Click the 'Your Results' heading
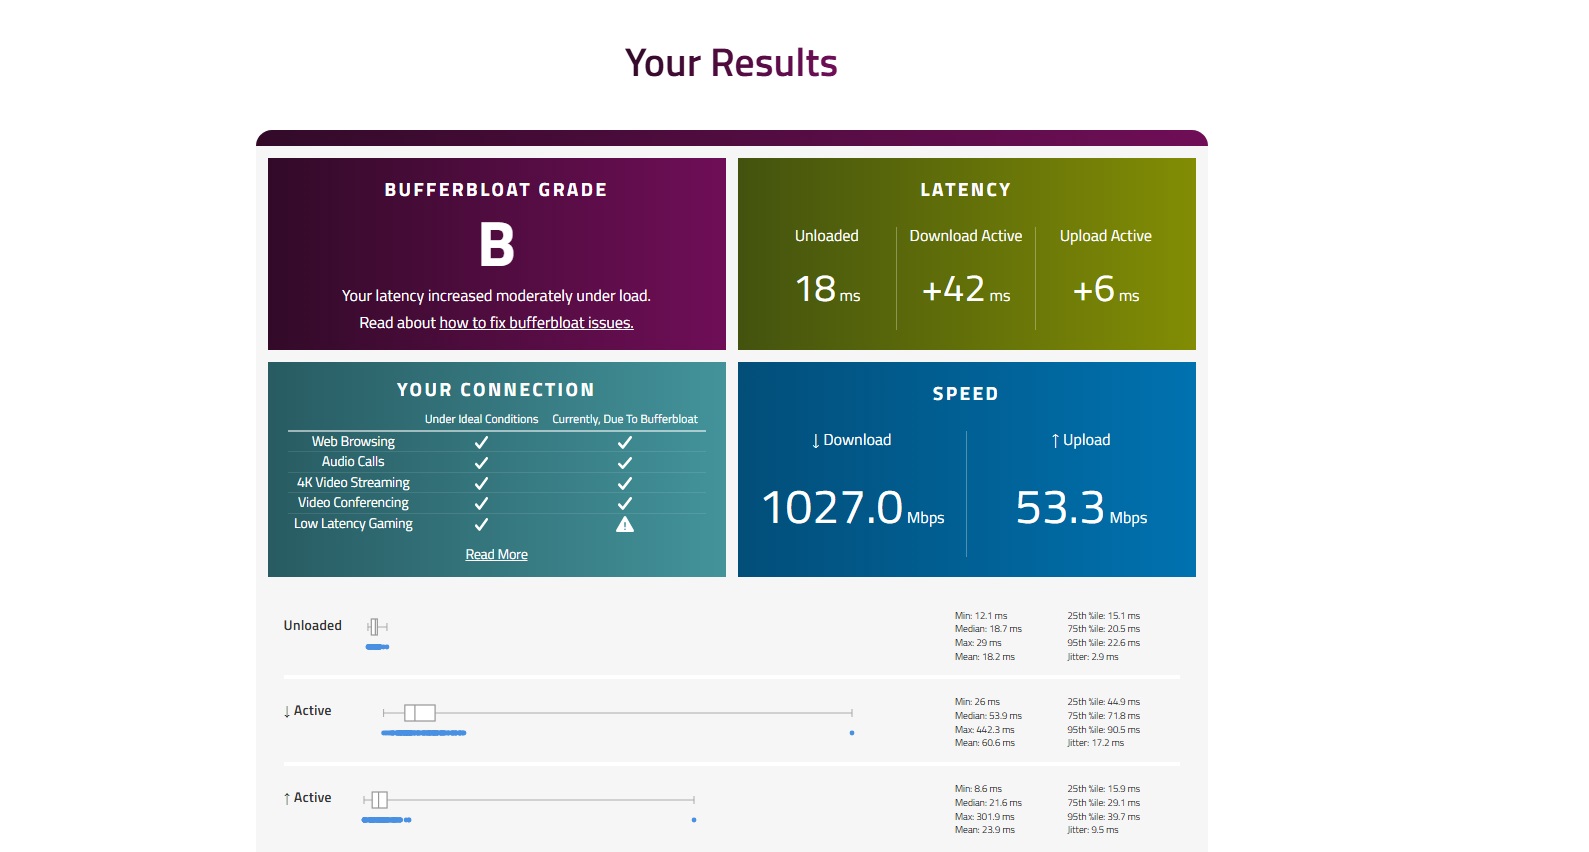This screenshot has width=1589, height=852. (731, 63)
